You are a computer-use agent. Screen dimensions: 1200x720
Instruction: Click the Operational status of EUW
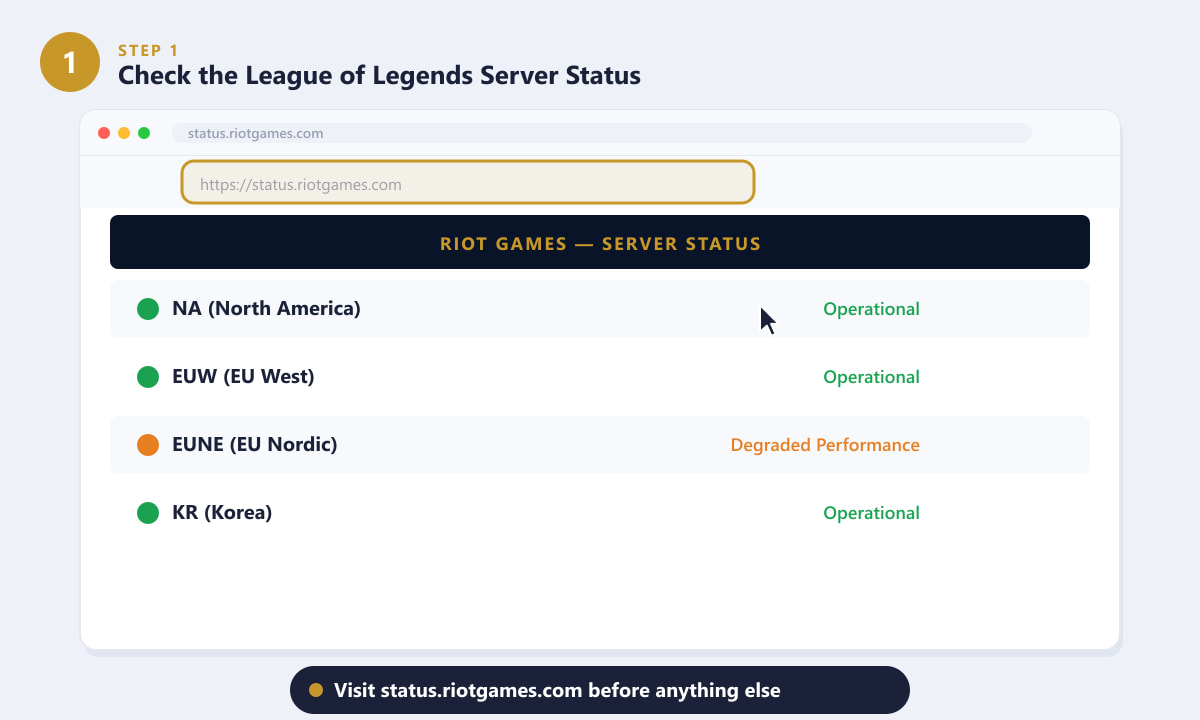point(871,377)
